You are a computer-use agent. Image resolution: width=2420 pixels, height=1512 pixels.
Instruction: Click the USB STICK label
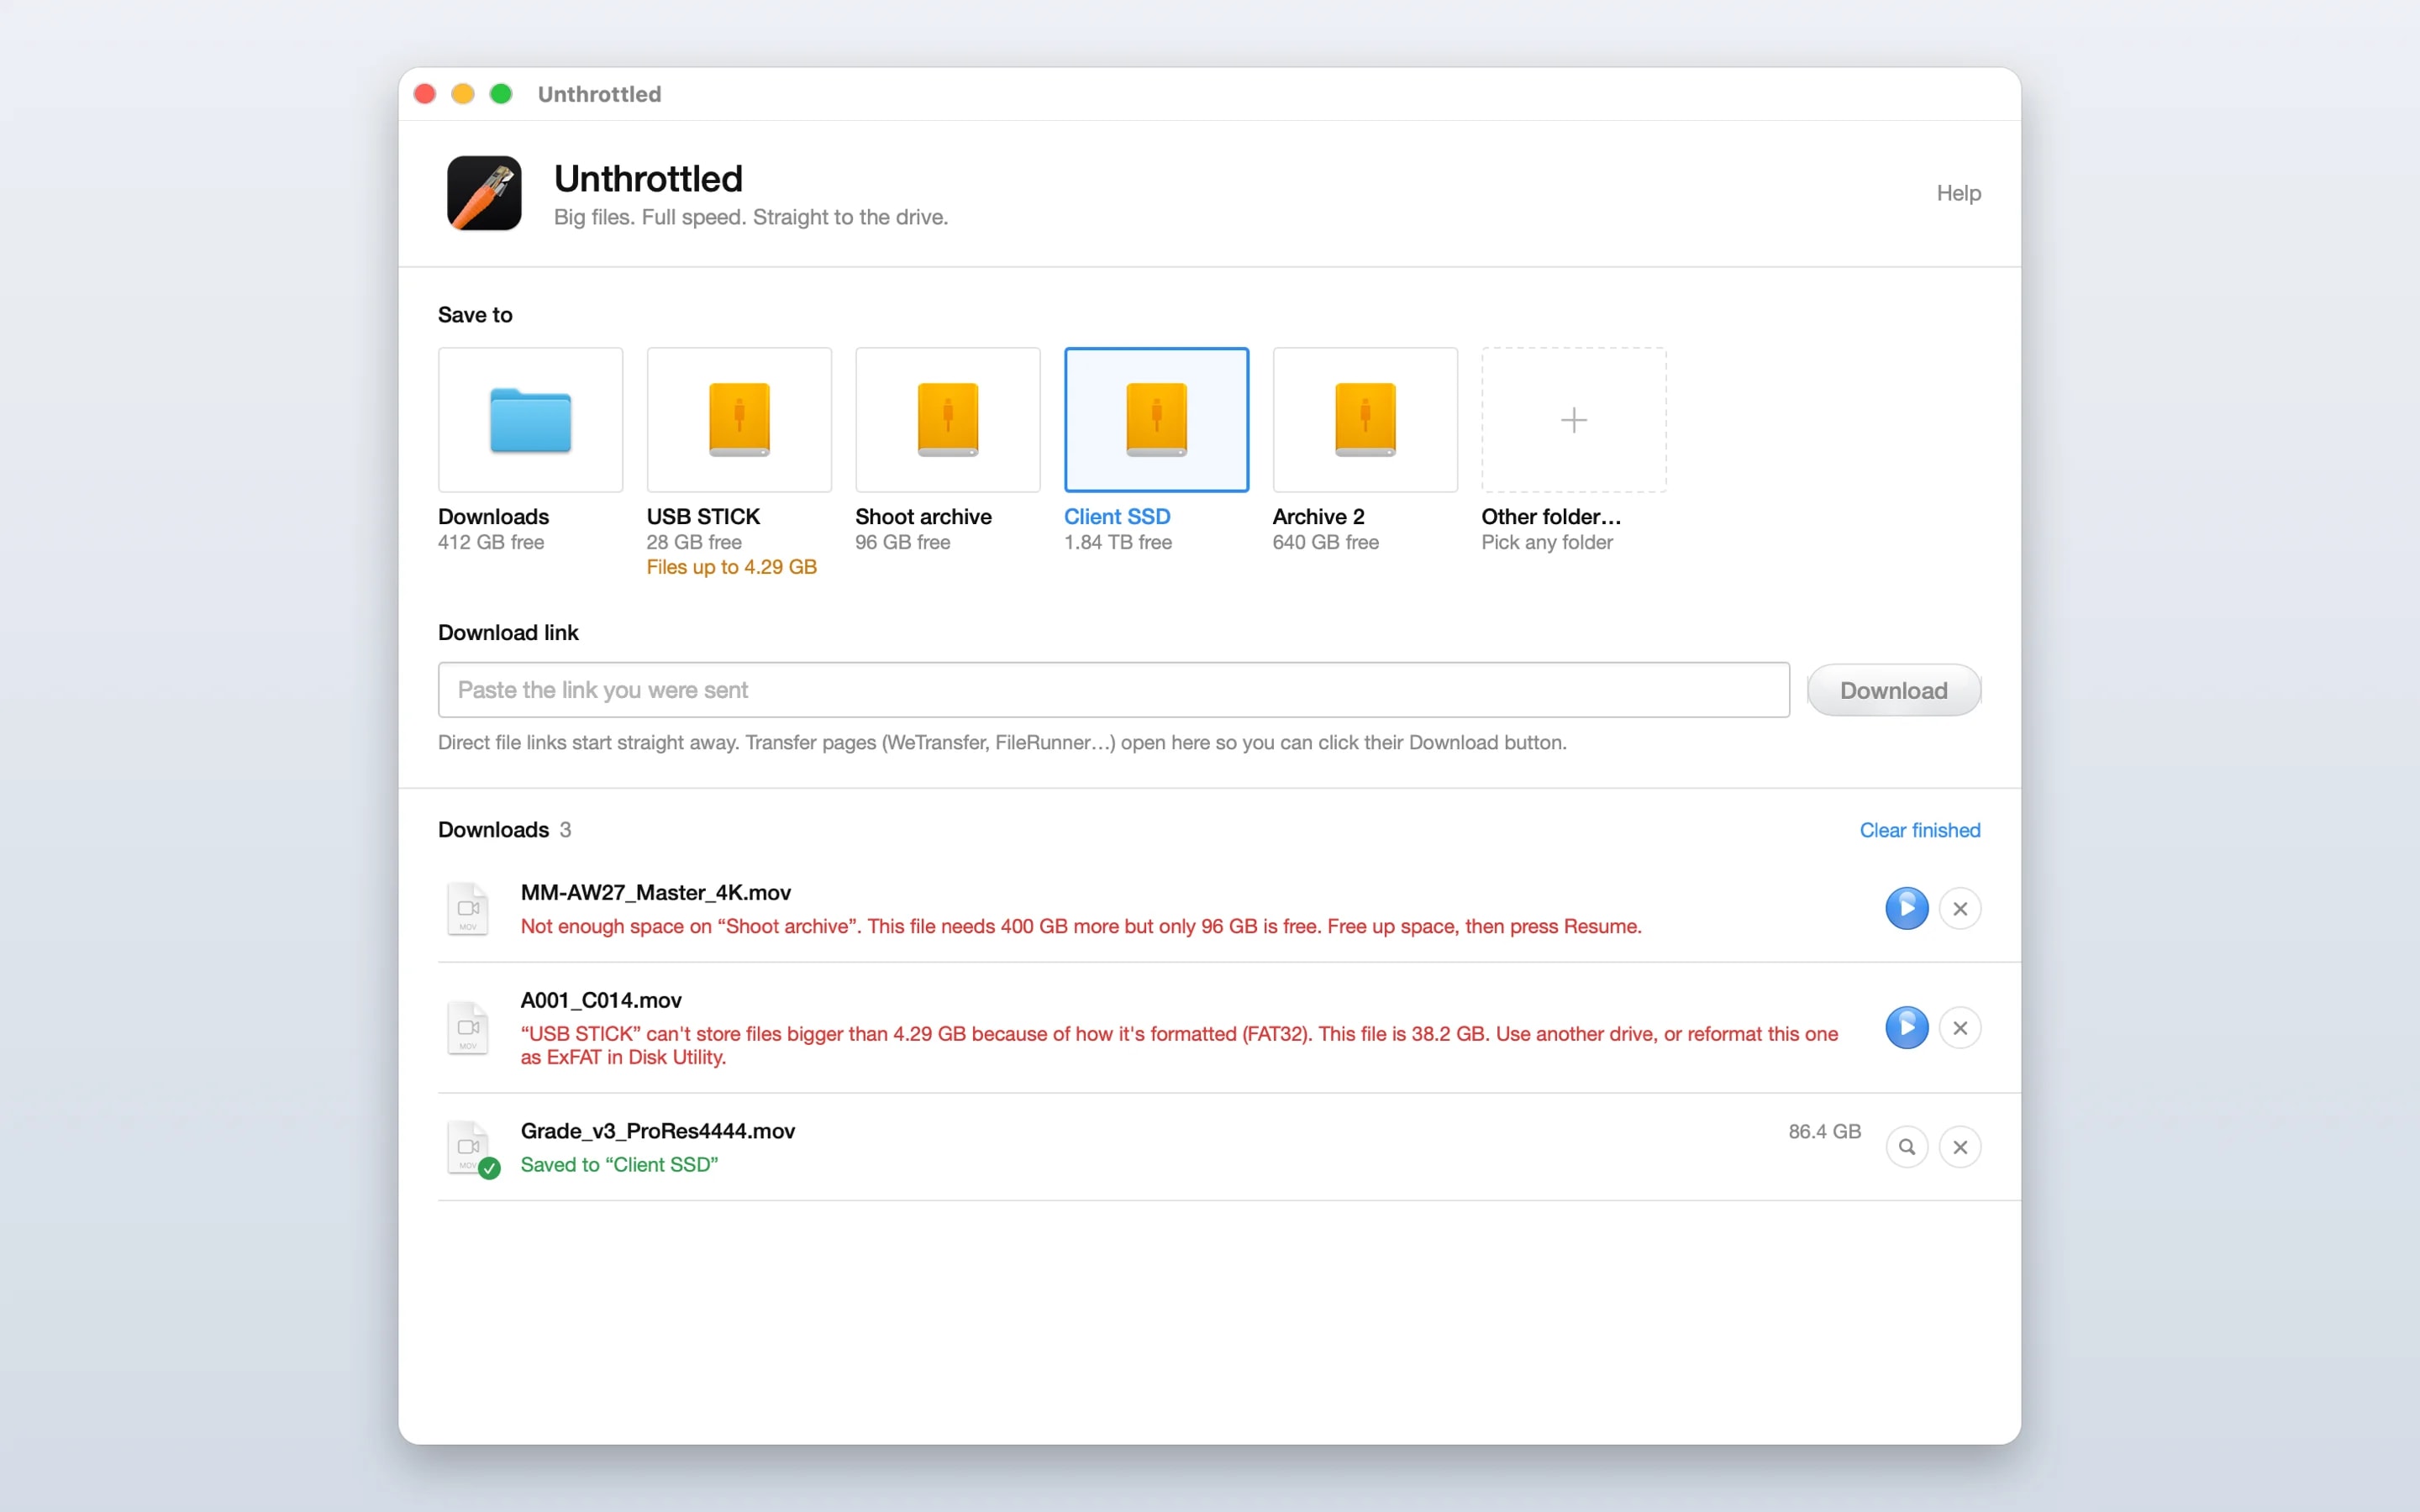coord(703,517)
